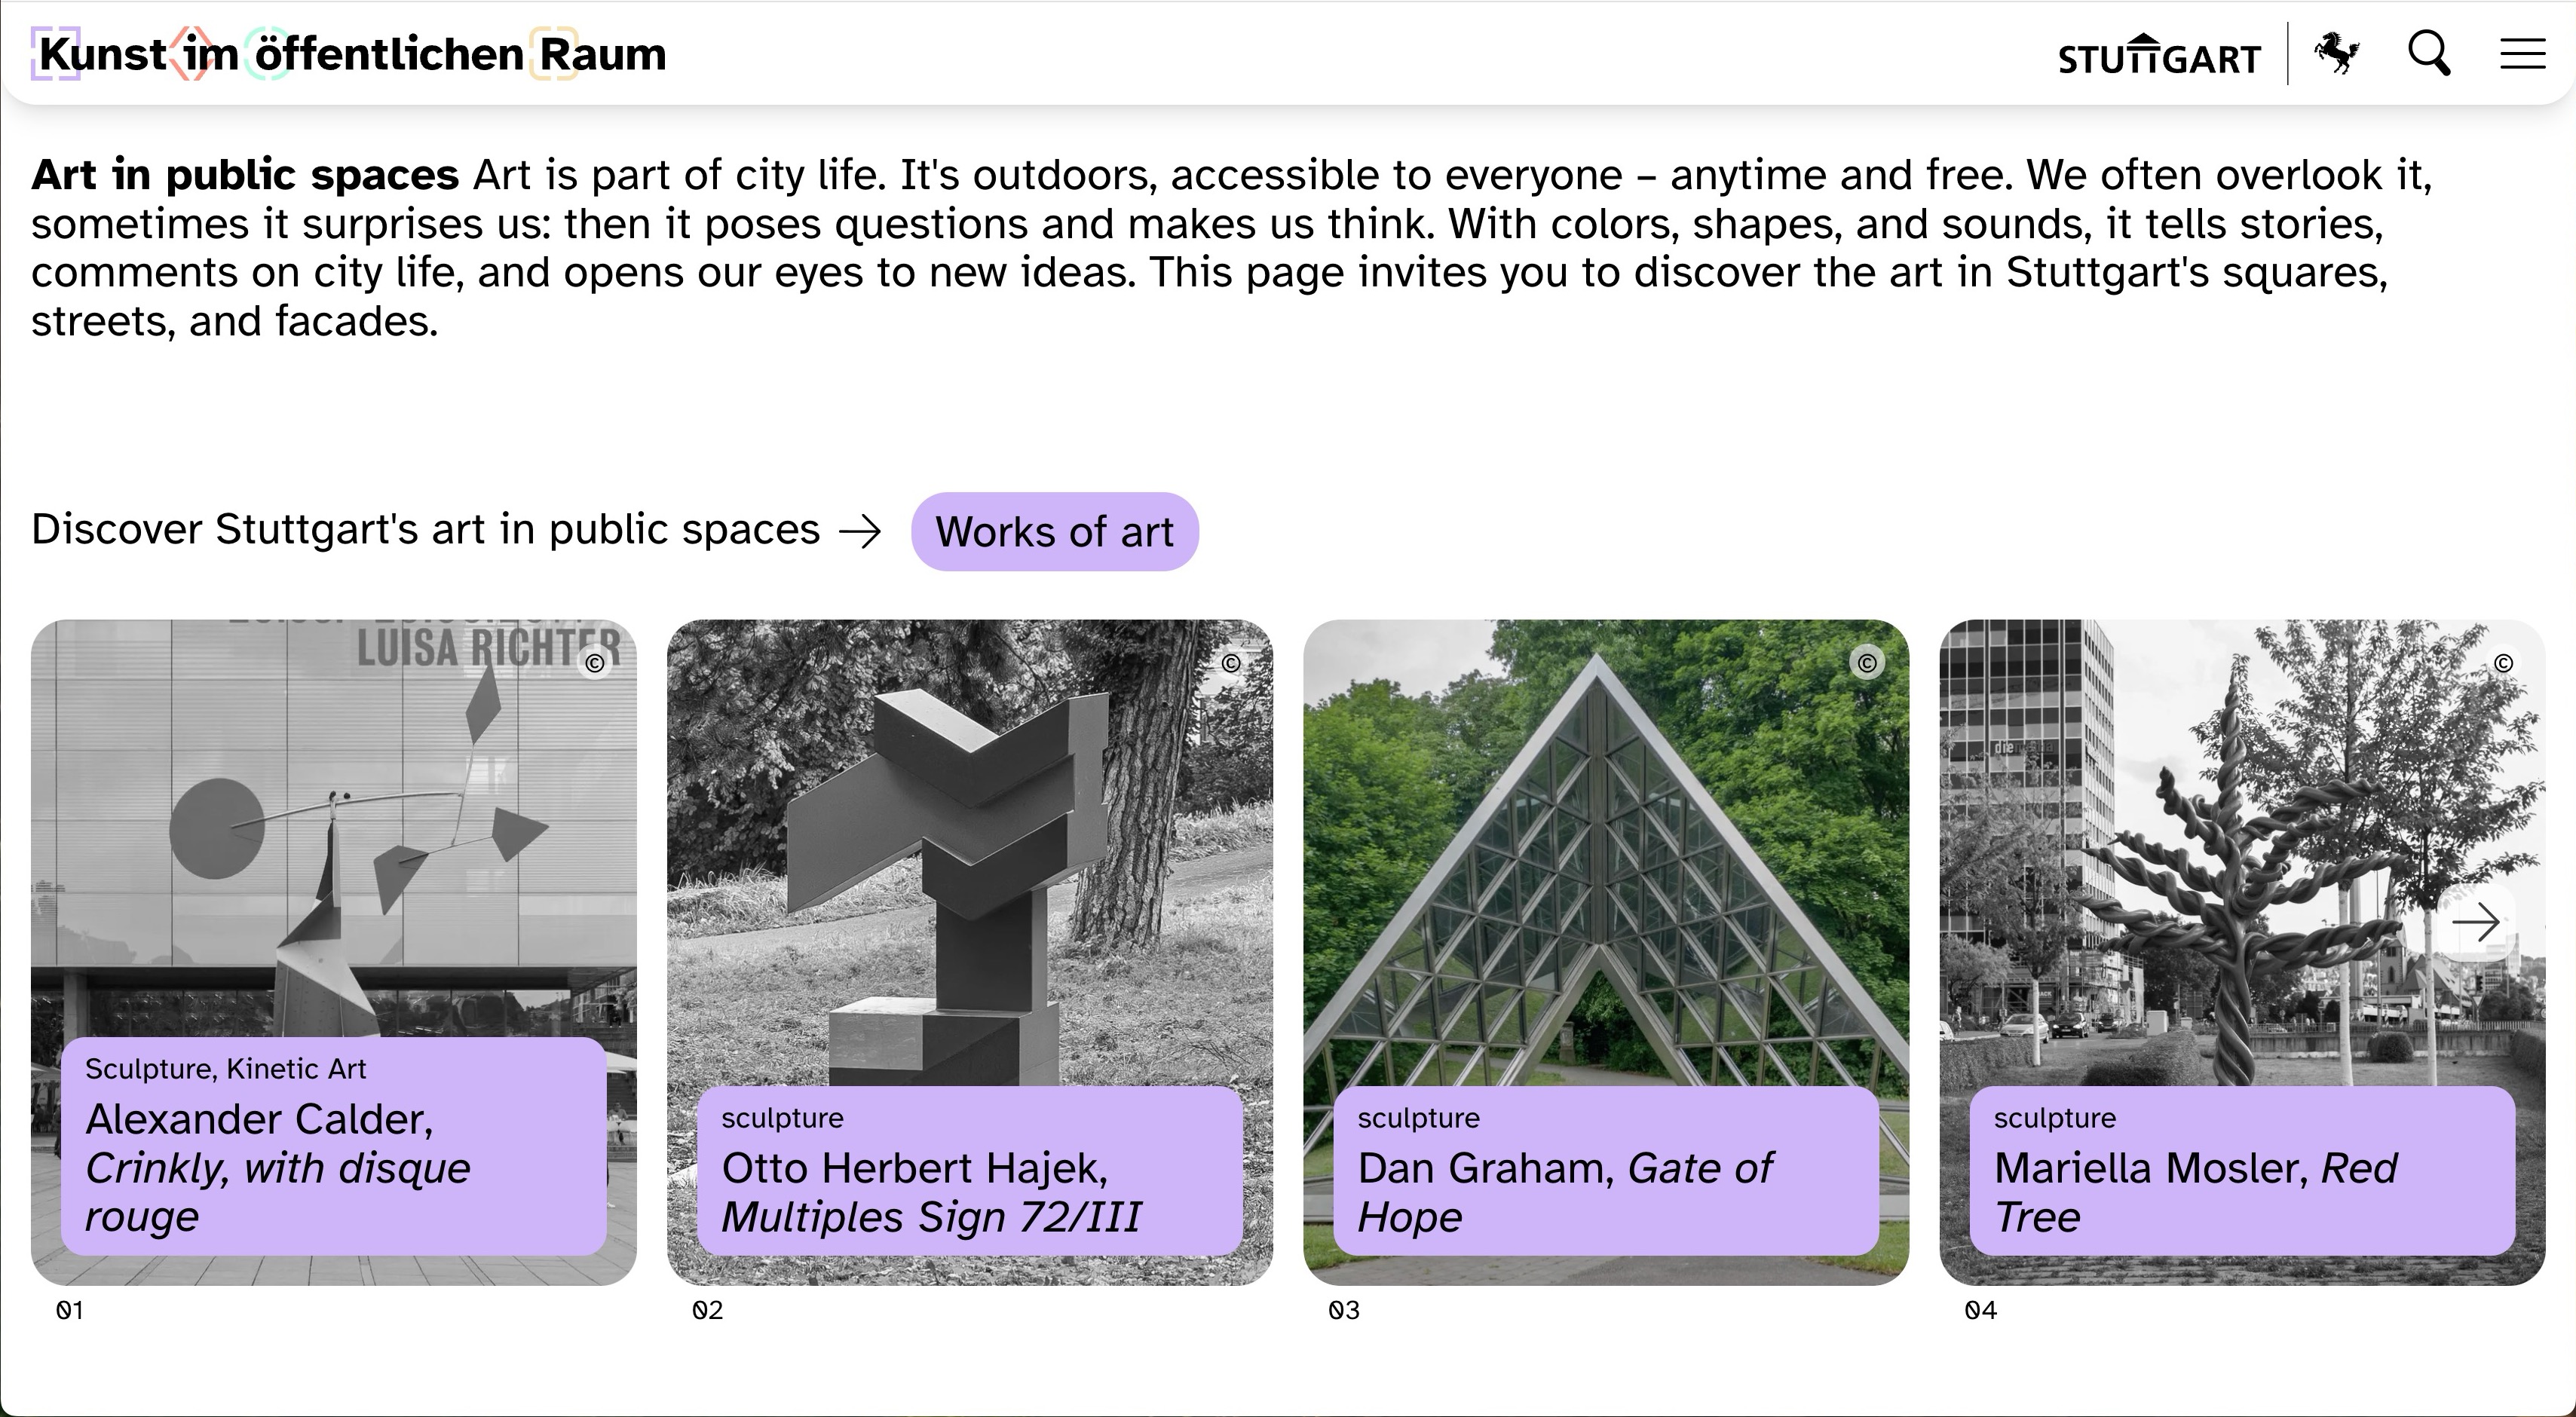The height and width of the screenshot is (1417, 2576).
Task: Show copyright info on Red Tree image
Action: (x=2503, y=663)
